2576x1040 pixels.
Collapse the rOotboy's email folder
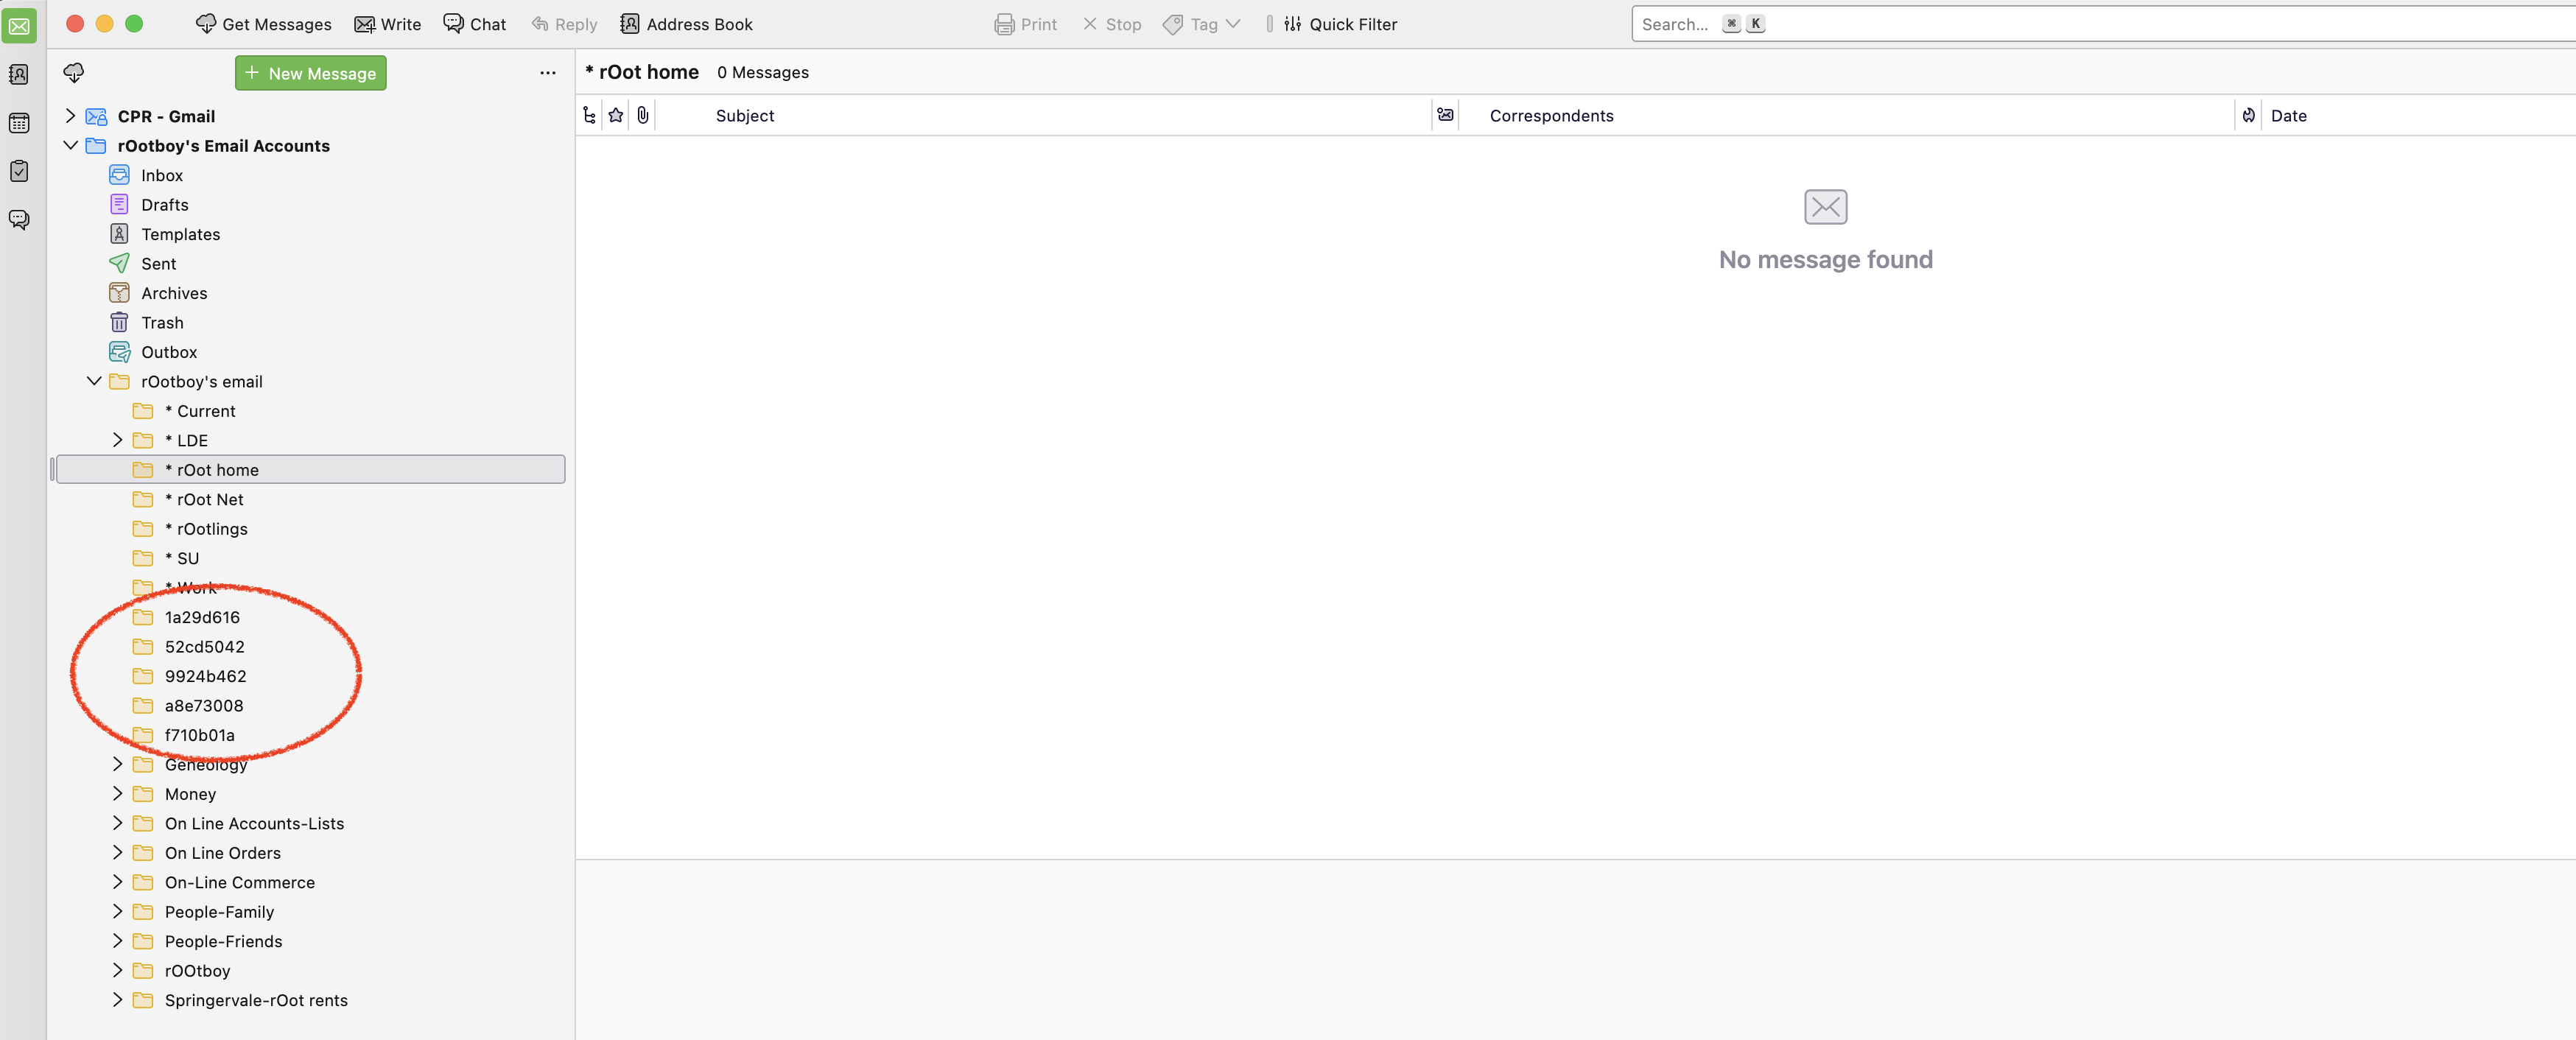(94, 381)
